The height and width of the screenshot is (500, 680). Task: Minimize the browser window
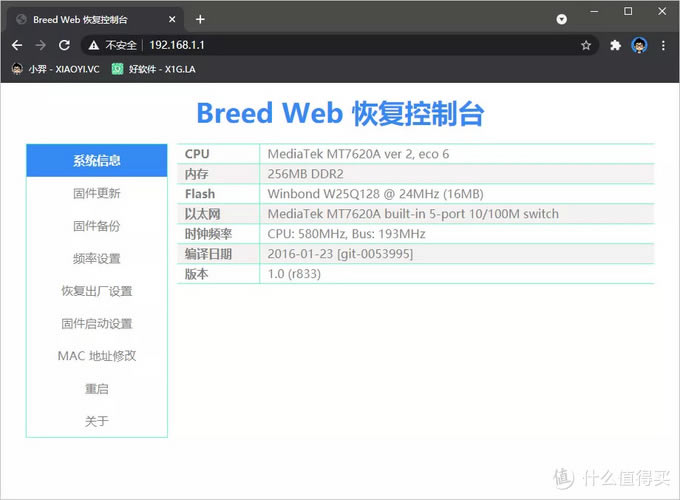(594, 11)
